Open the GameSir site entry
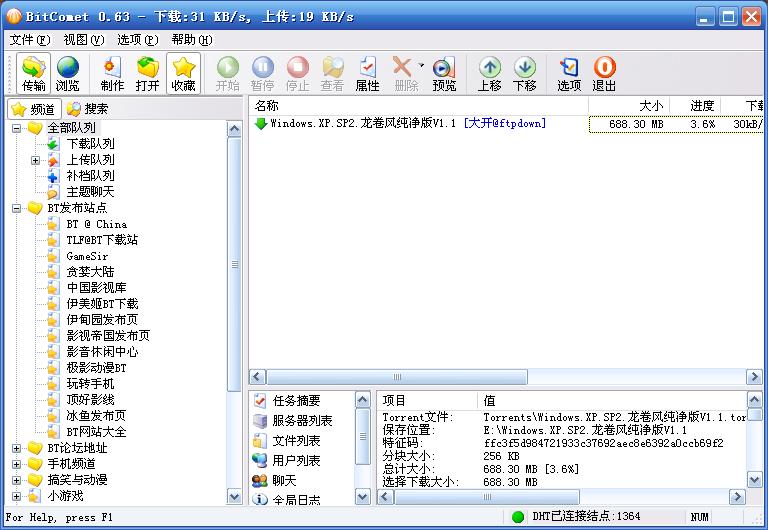Screen dimensions: 768x530 pos(87,256)
